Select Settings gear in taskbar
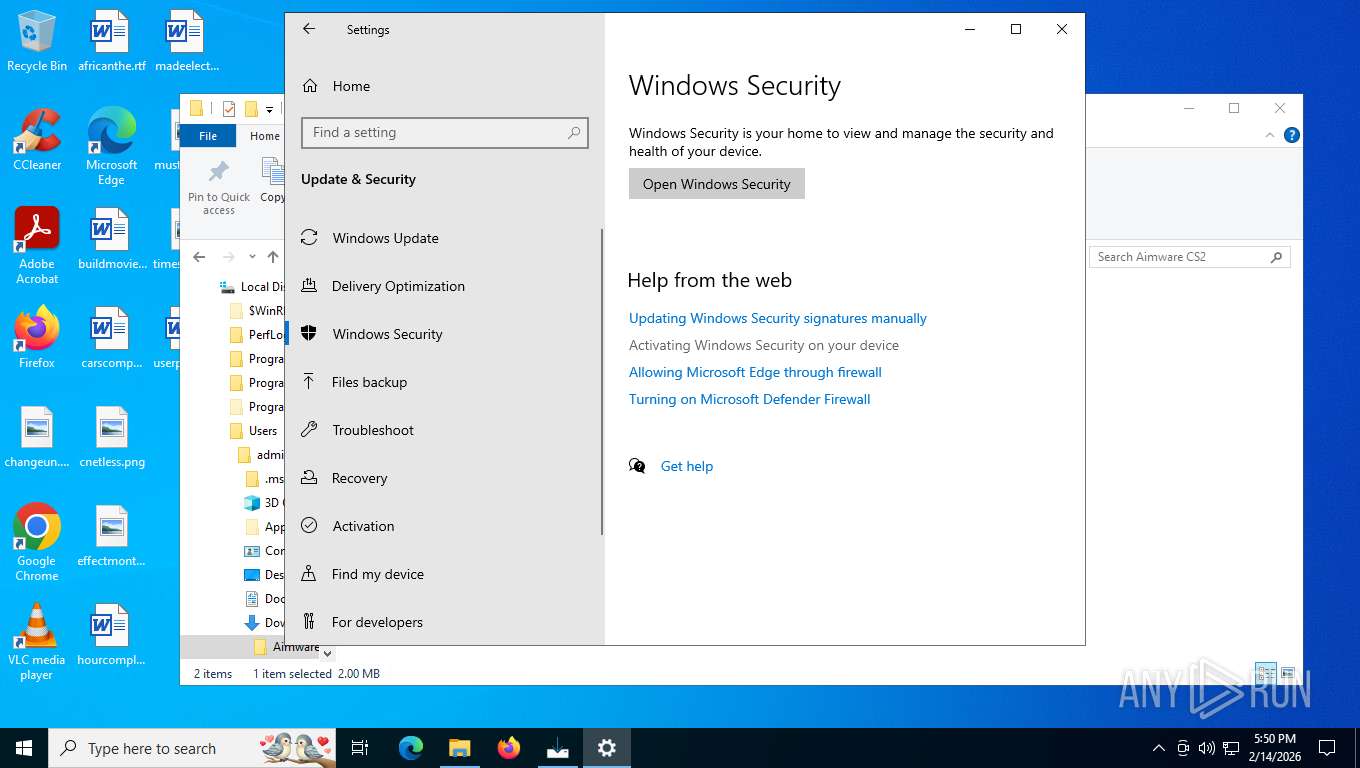This screenshot has height=768, width=1360. click(607, 748)
